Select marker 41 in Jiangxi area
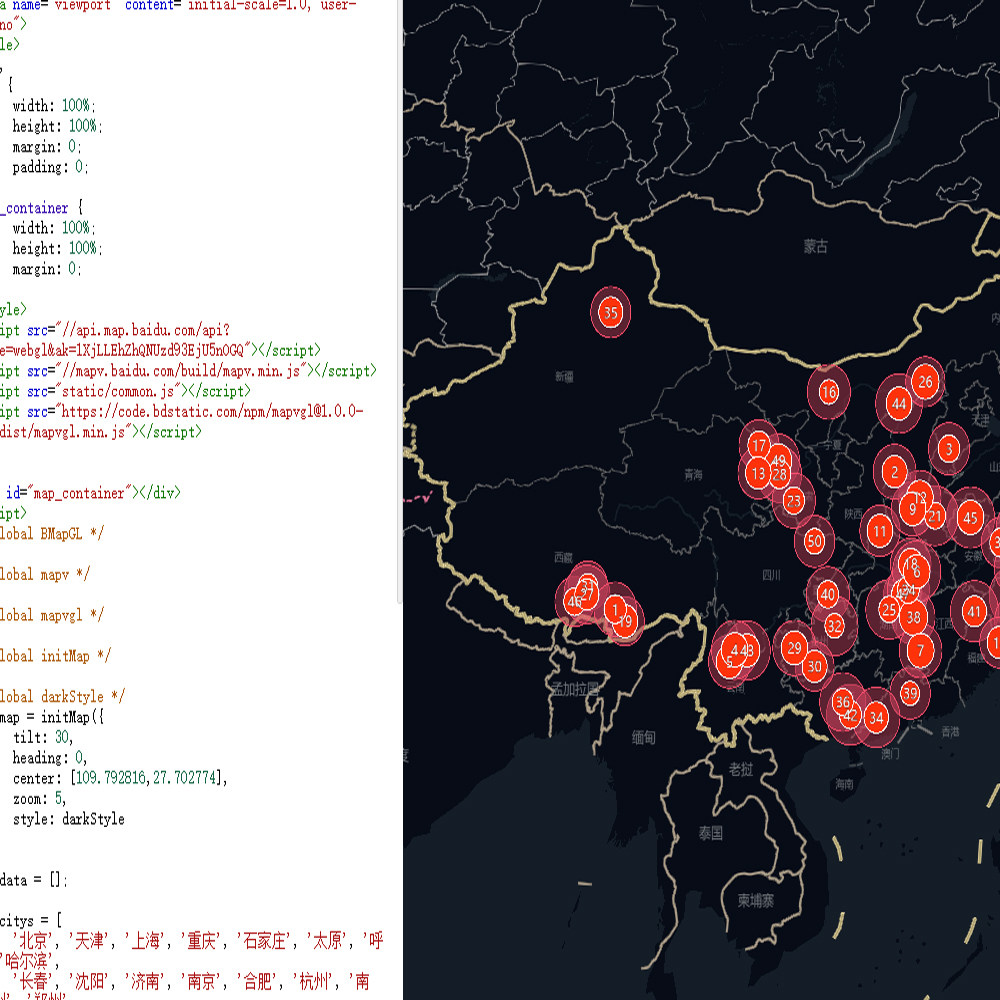 click(972, 611)
